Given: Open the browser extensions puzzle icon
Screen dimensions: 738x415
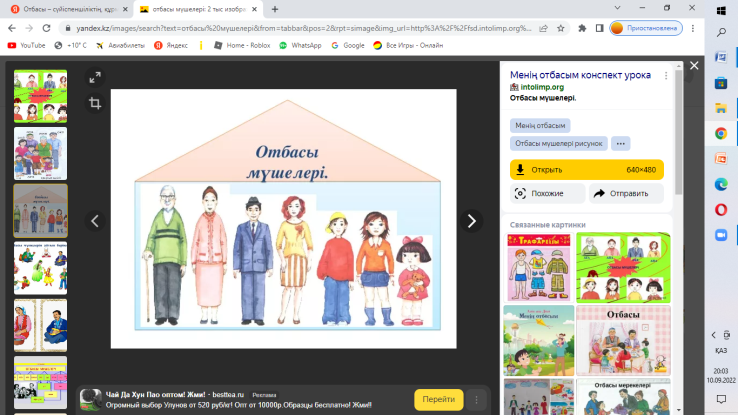Looking at the screenshot, I should [582, 28].
